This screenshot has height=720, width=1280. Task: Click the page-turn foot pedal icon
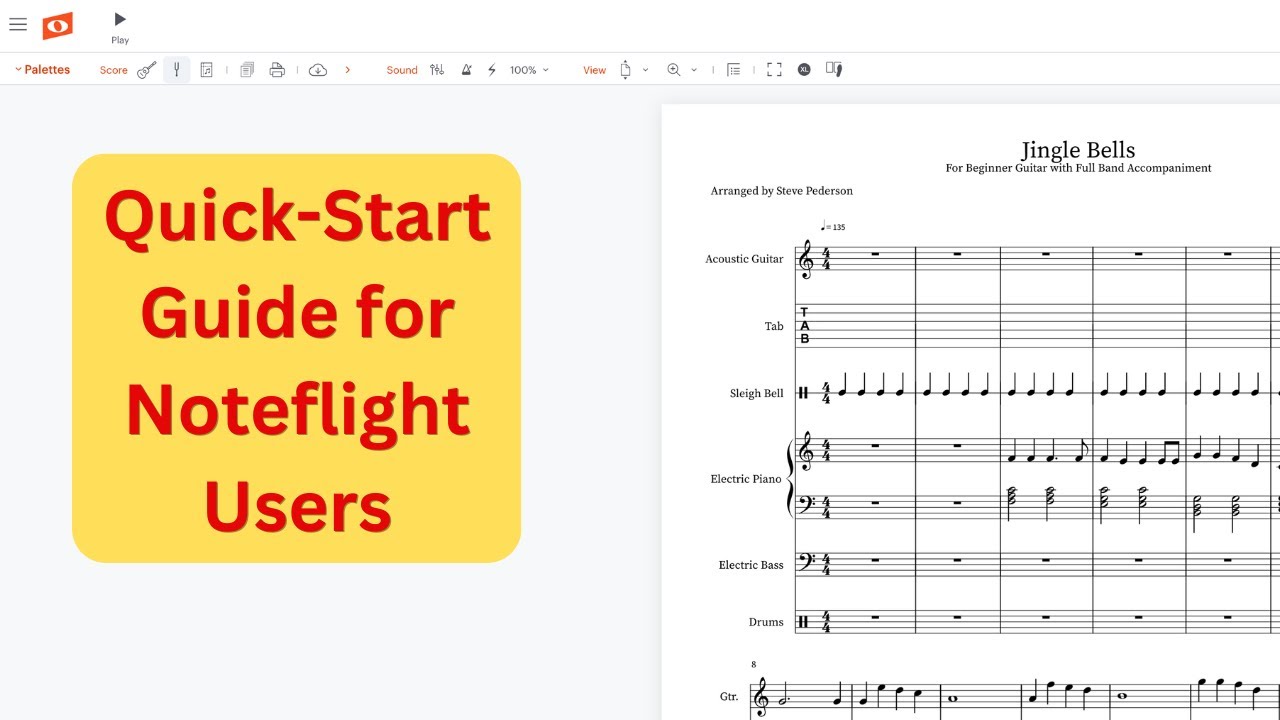click(x=834, y=69)
